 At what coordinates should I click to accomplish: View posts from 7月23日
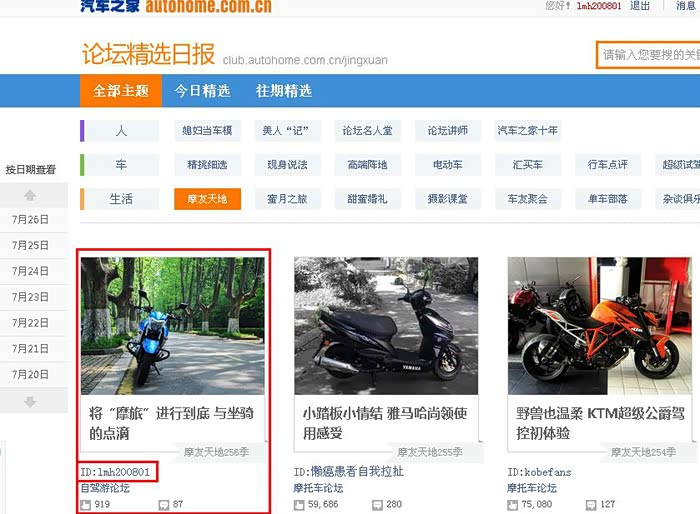[30, 297]
